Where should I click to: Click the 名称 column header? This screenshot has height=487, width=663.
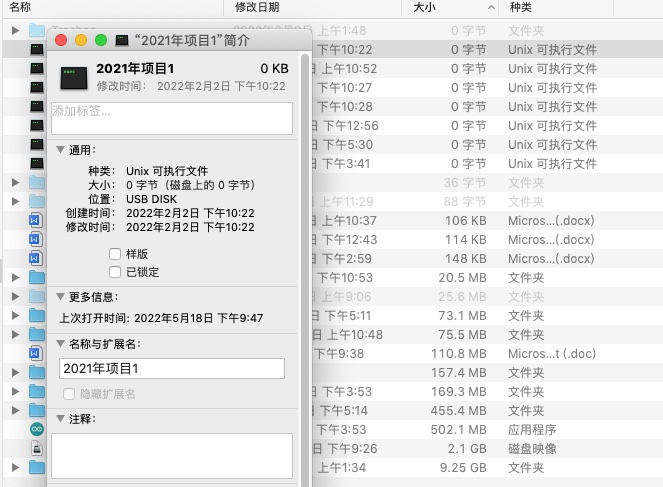pyautogui.click(x=20, y=7)
